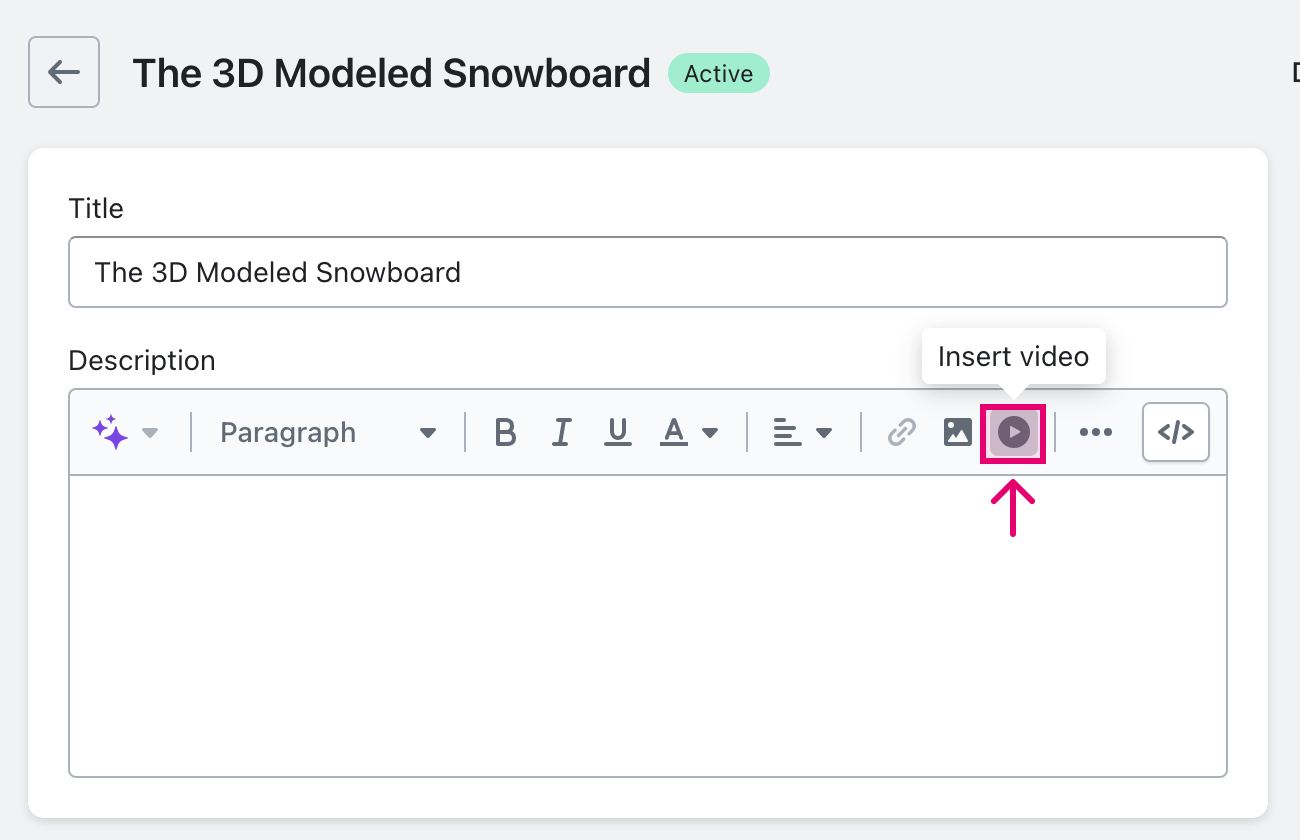Expand the text alignment dropdown arrow
Image resolution: width=1300 pixels, height=840 pixels.
[824, 433]
